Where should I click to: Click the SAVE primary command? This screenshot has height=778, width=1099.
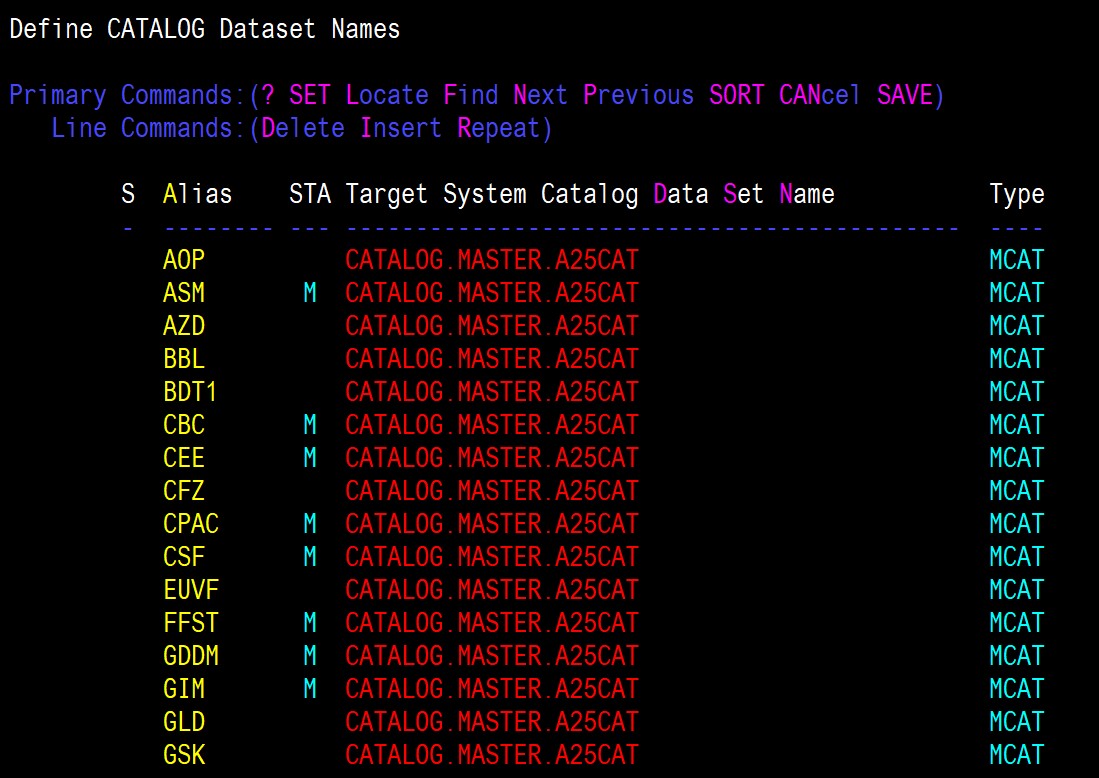point(904,95)
